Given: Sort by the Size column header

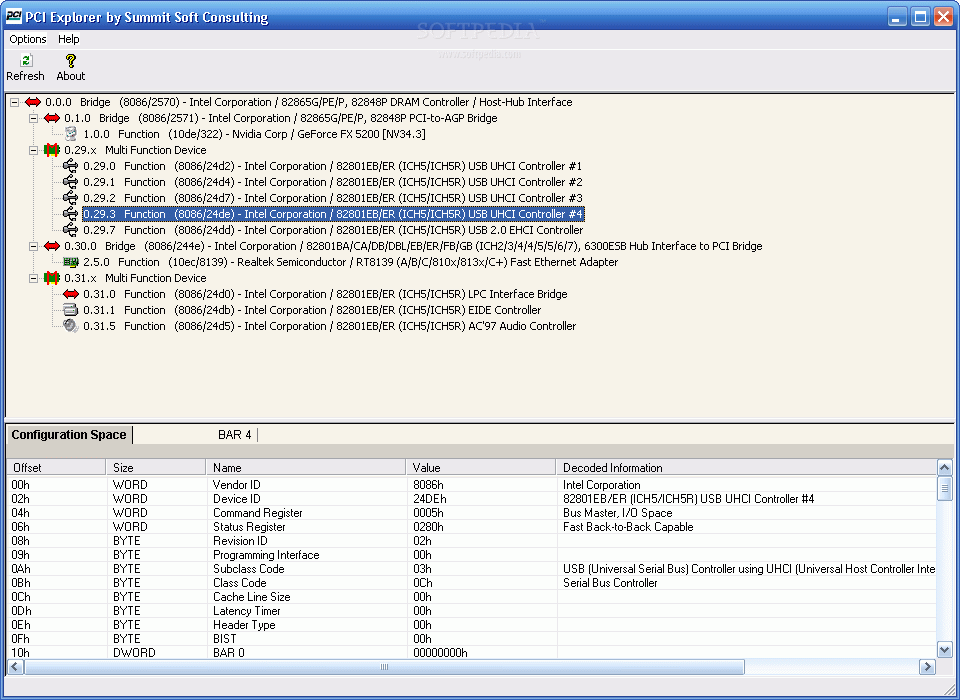Looking at the screenshot, I should click(x=156, y=468).
